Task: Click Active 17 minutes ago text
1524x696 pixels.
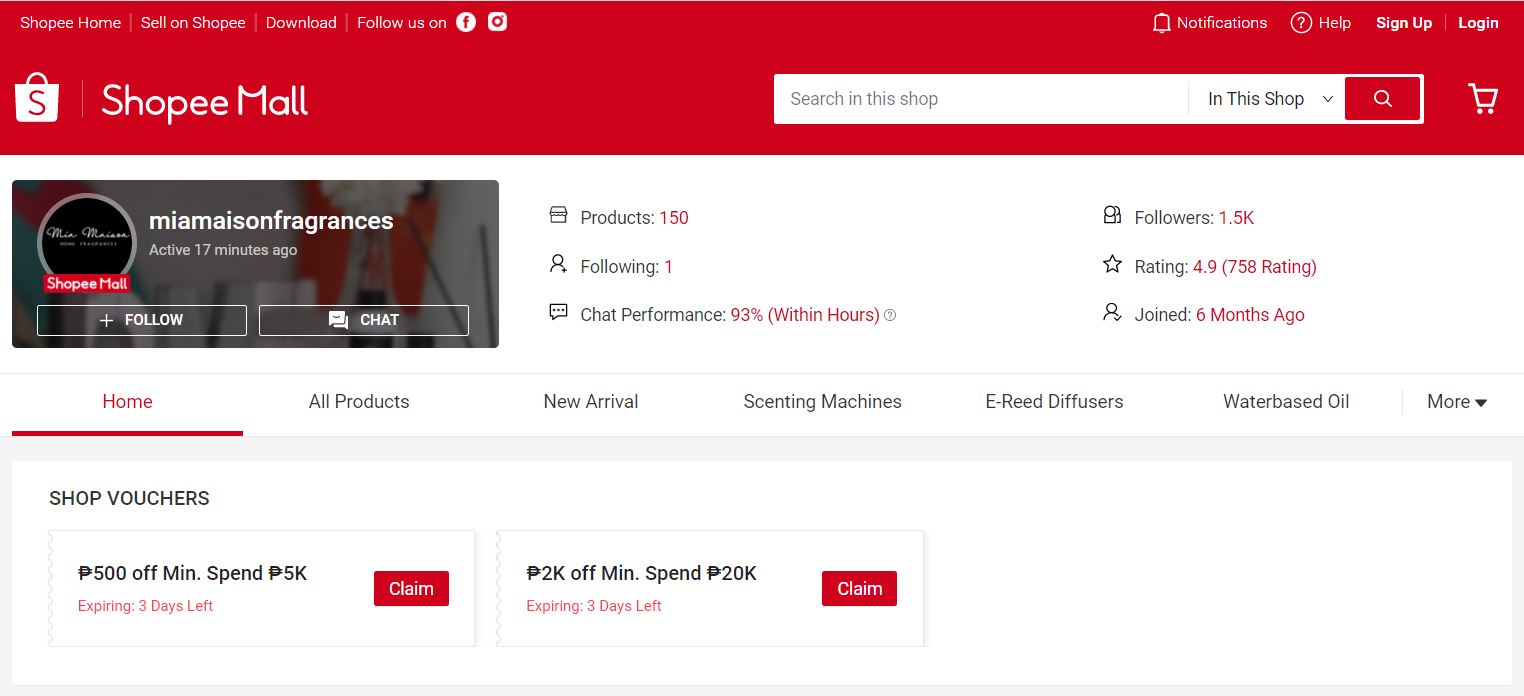Action: [223, 250]
